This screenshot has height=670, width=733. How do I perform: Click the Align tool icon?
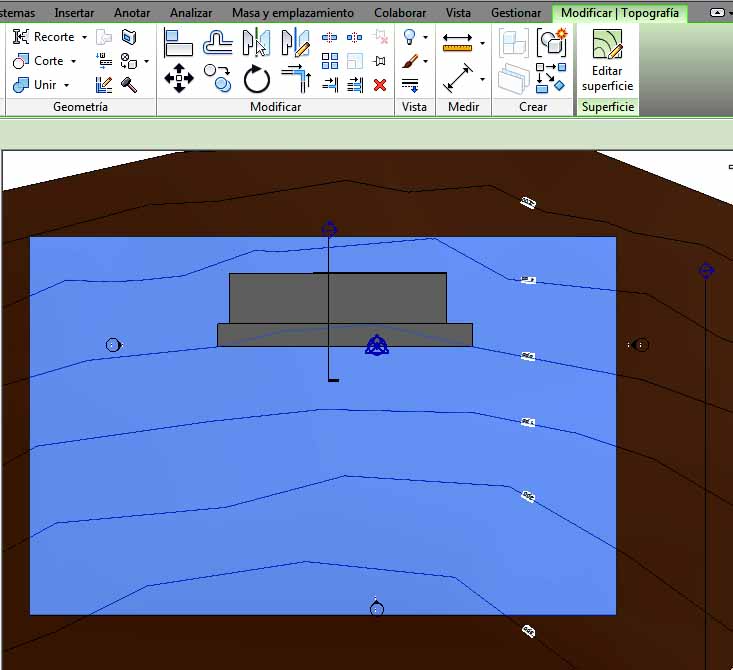pos(179,42)
